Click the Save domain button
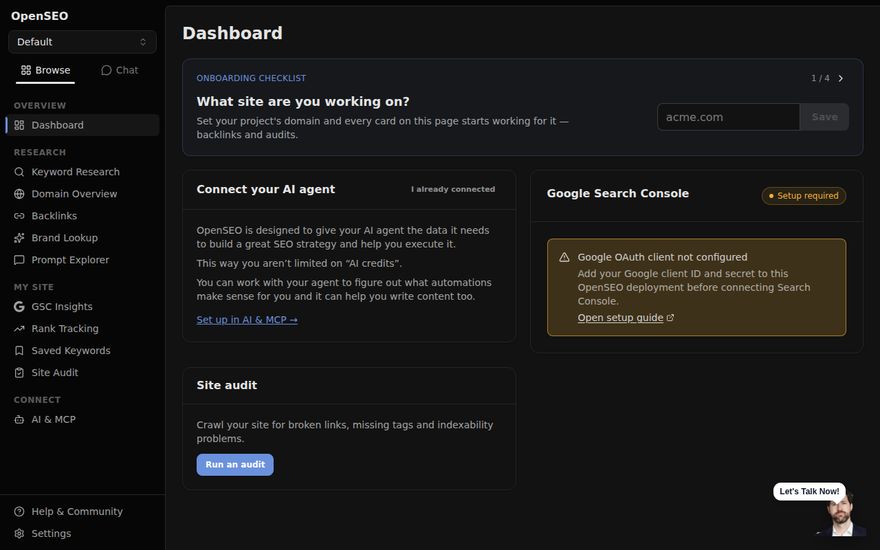 [x=824, y=117]
